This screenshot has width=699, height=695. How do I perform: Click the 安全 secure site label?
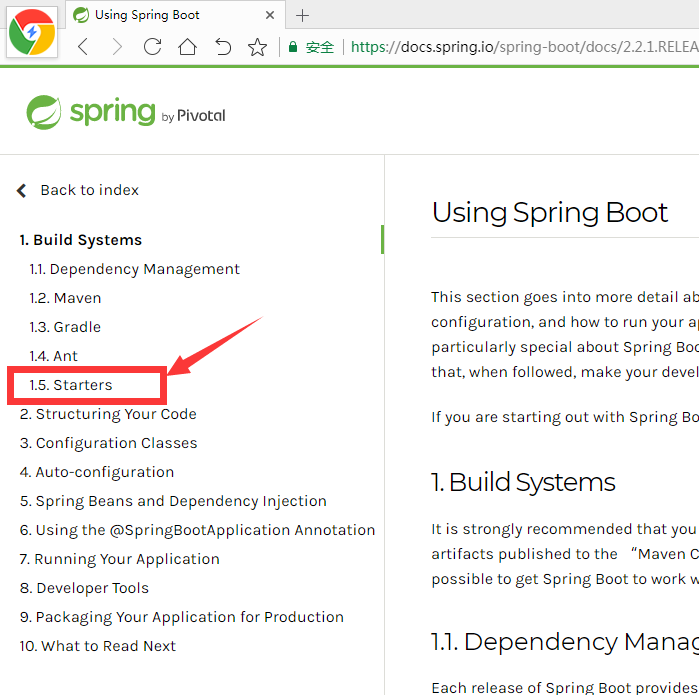320,47
